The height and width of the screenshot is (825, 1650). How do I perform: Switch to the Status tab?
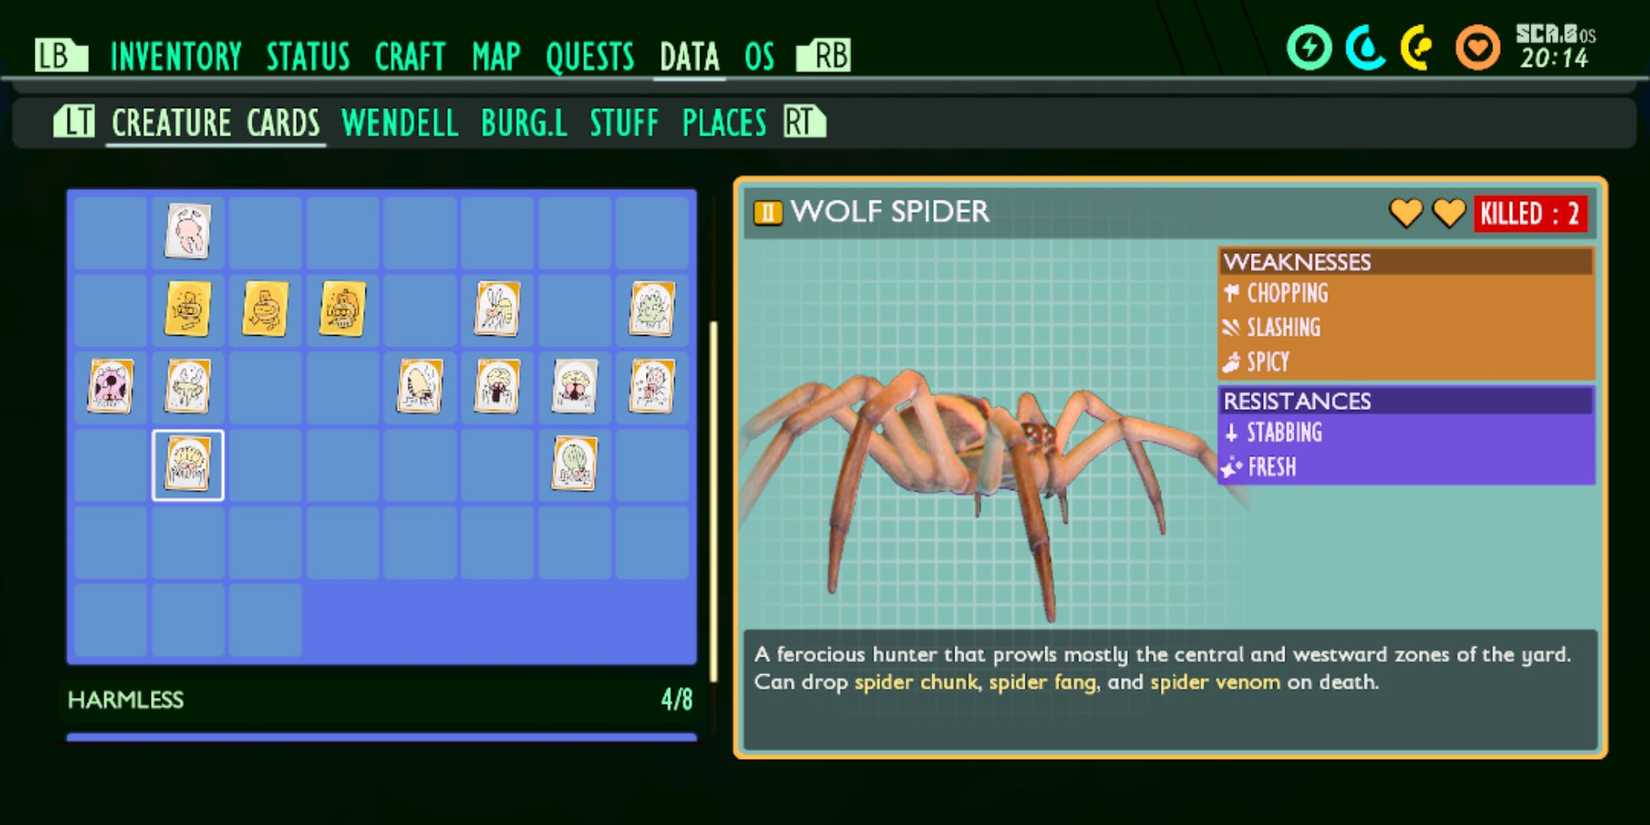[x=308, y=56]
